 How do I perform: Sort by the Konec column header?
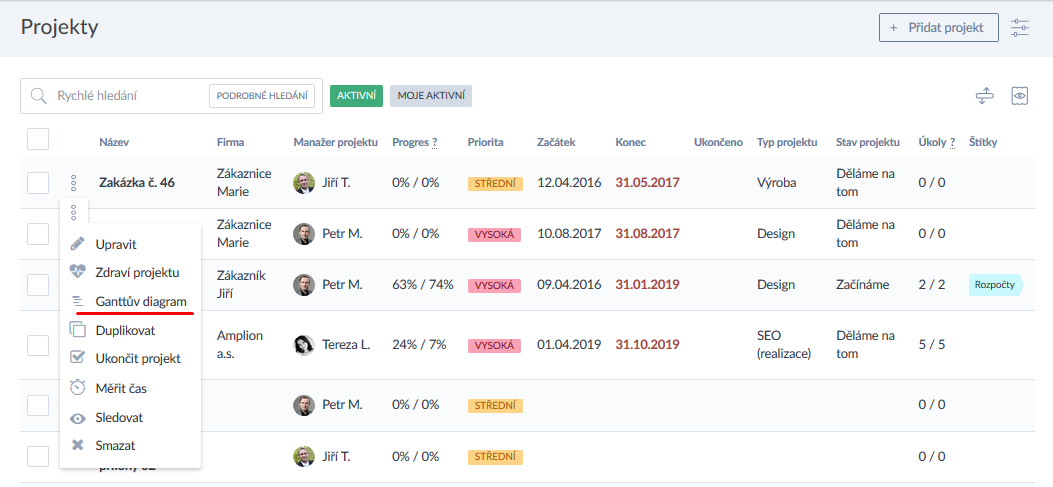(x=630, y=142)
